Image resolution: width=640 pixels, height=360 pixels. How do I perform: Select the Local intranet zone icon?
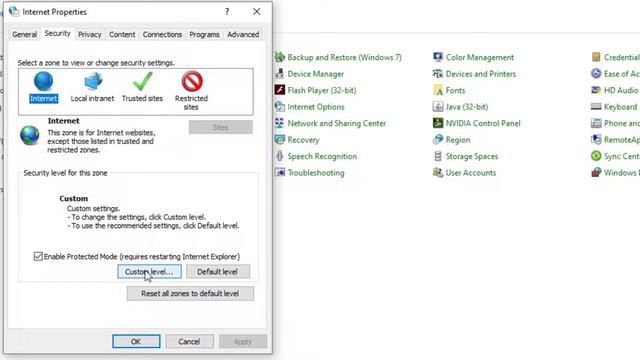point(93,81)
